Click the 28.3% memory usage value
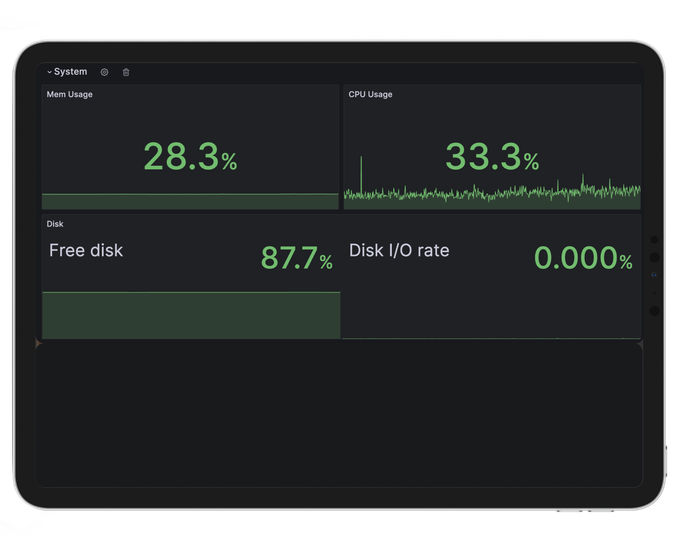 coord(190,157)
